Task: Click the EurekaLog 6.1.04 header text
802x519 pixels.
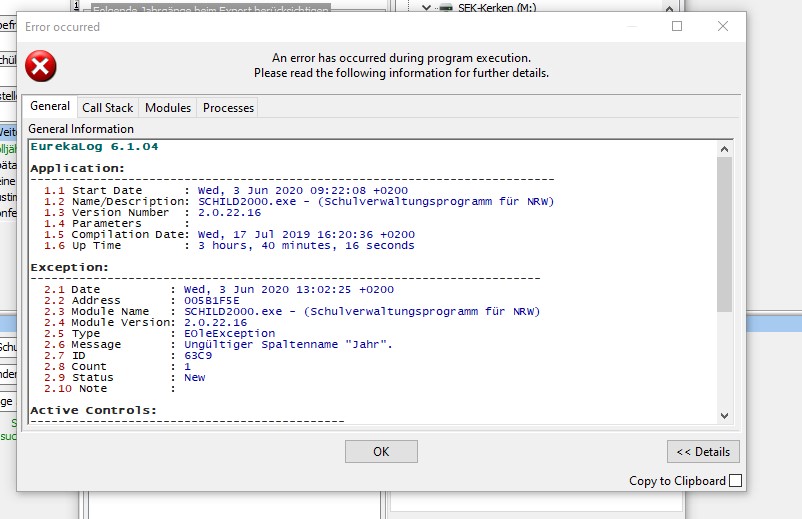Action: tap(94, 147)
